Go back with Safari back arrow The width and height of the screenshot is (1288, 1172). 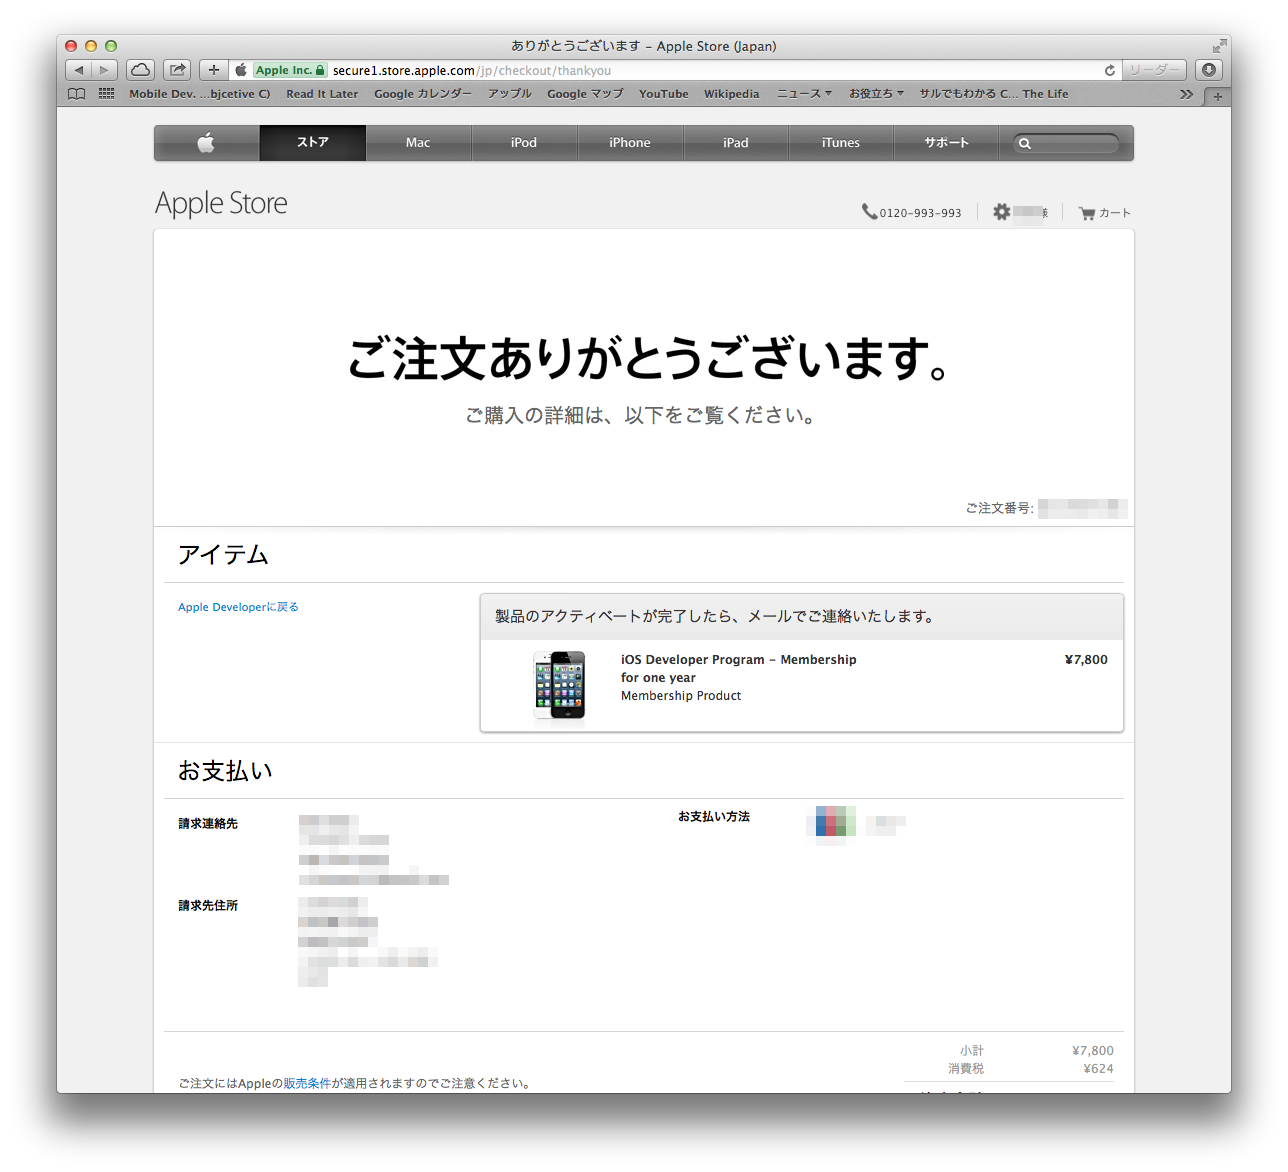79,70
